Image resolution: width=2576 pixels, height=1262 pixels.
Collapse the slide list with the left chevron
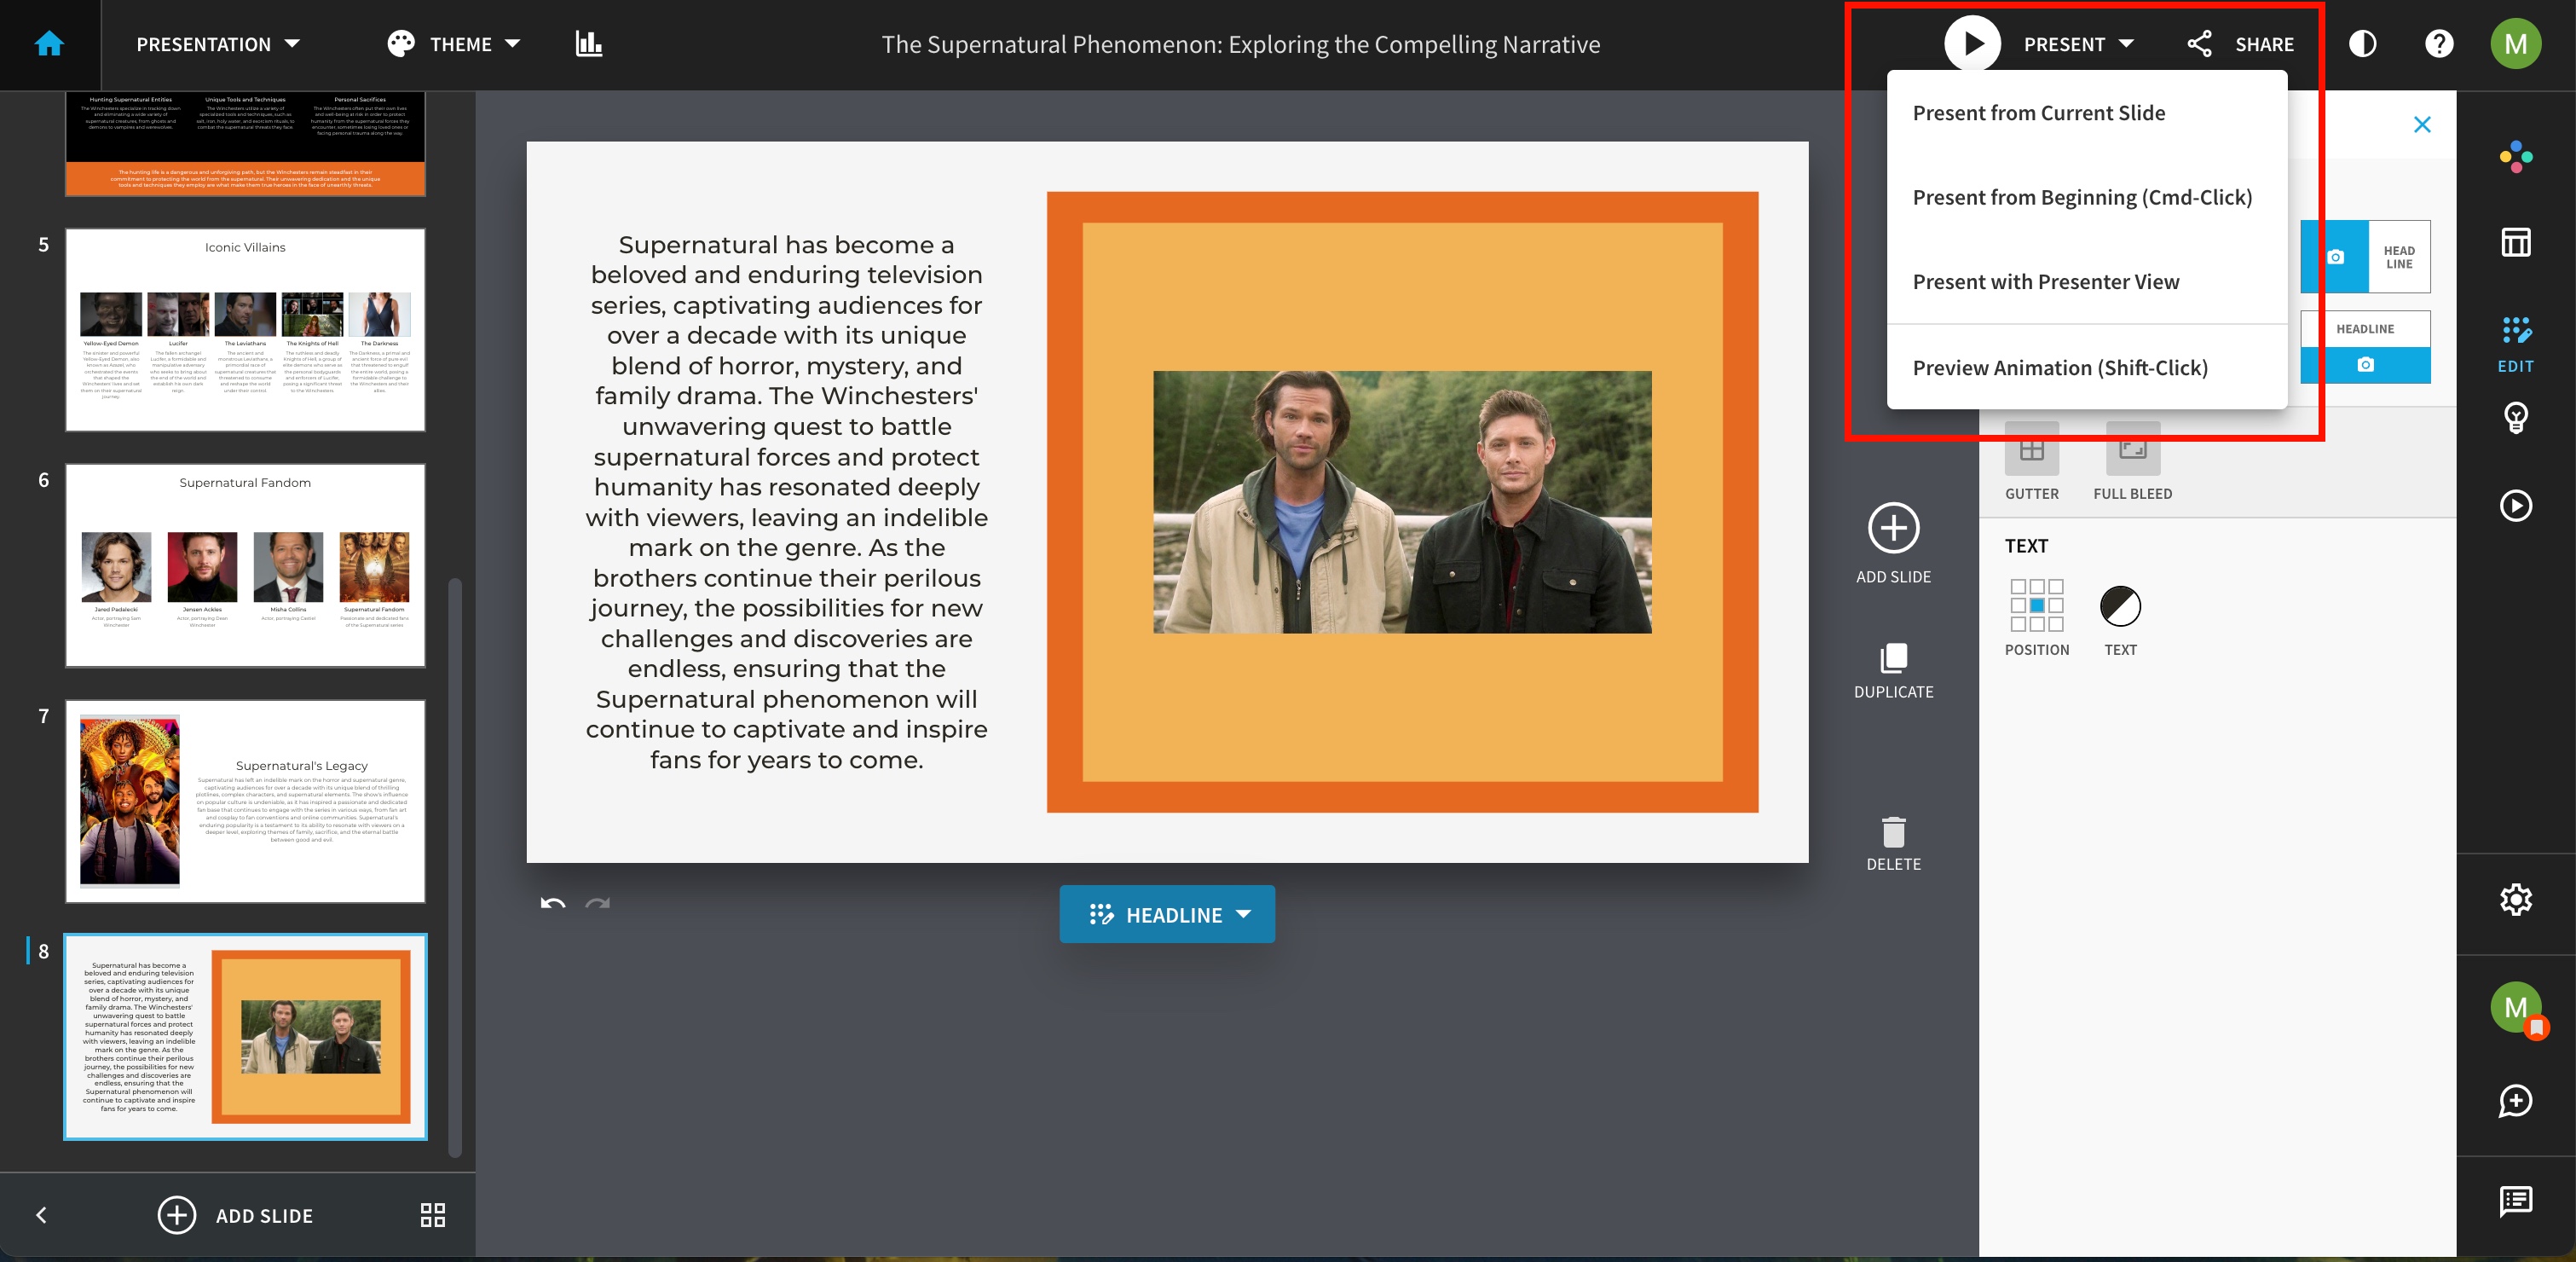[x=41, y=1215]
